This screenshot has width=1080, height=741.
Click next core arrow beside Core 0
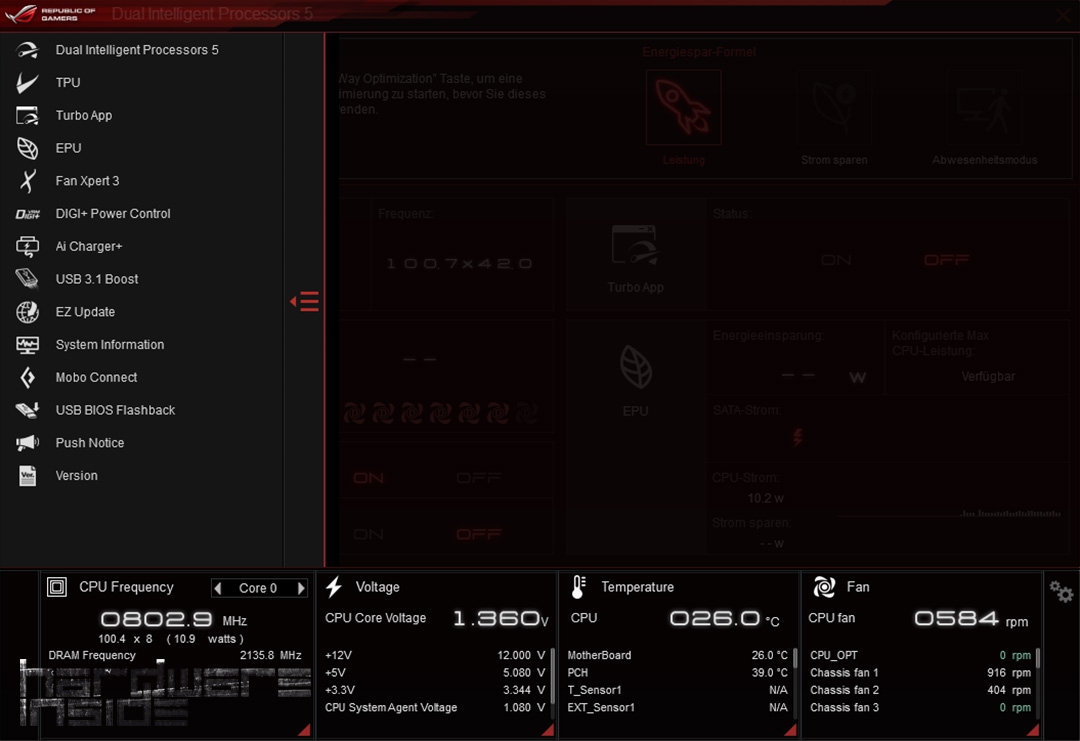[x=301, y=588]
